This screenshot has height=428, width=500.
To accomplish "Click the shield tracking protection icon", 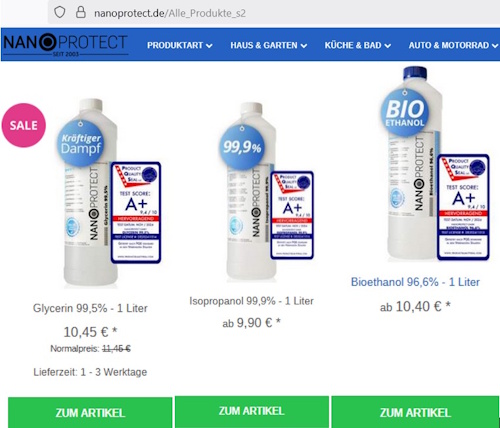I will coord(60,12).
